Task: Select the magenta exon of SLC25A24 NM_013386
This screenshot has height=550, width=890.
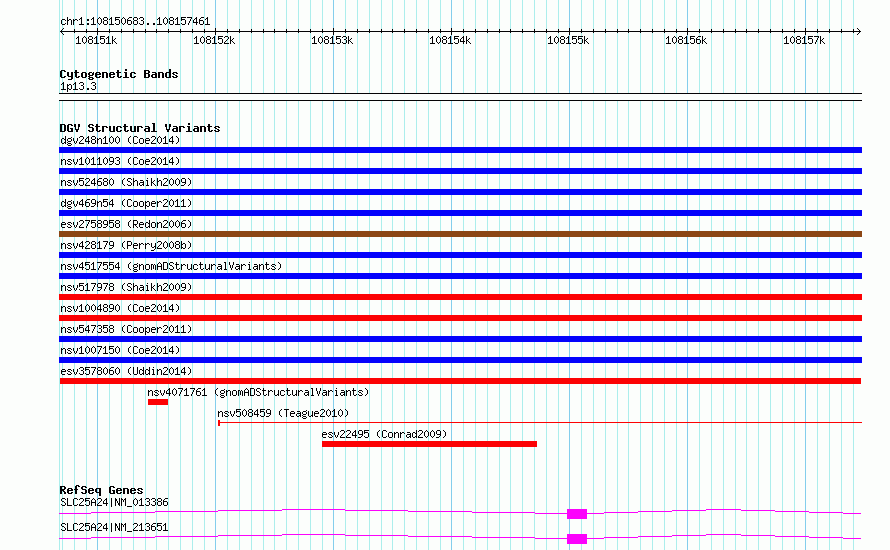Action: coord(577,514)
